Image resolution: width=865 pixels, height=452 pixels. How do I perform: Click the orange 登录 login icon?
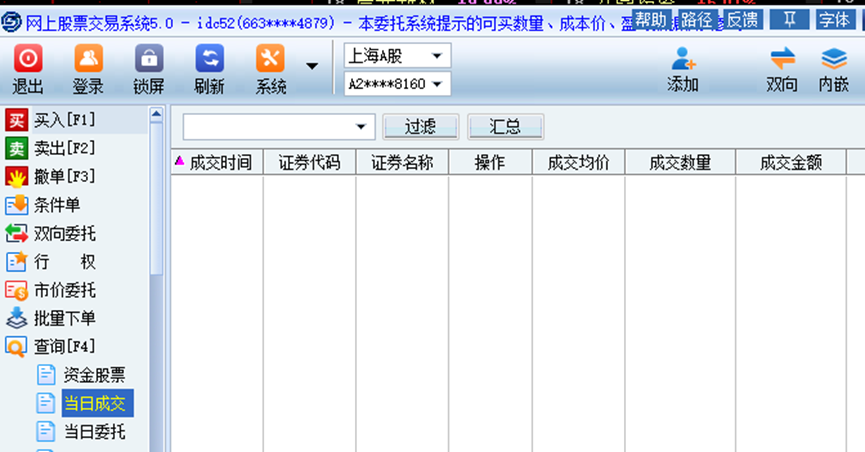(x=88, y=59)
